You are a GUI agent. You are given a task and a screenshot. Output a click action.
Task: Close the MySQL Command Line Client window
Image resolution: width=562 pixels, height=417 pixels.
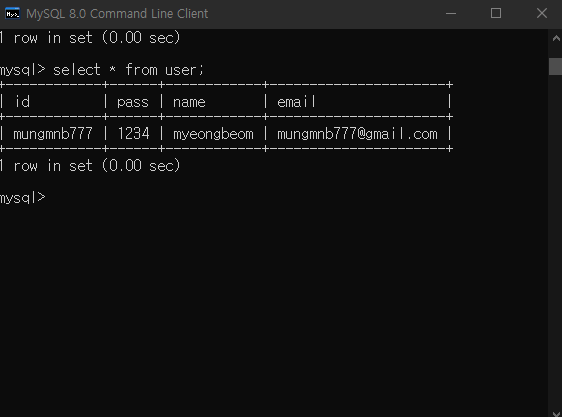pyautogui.click(x=542, y=14)
